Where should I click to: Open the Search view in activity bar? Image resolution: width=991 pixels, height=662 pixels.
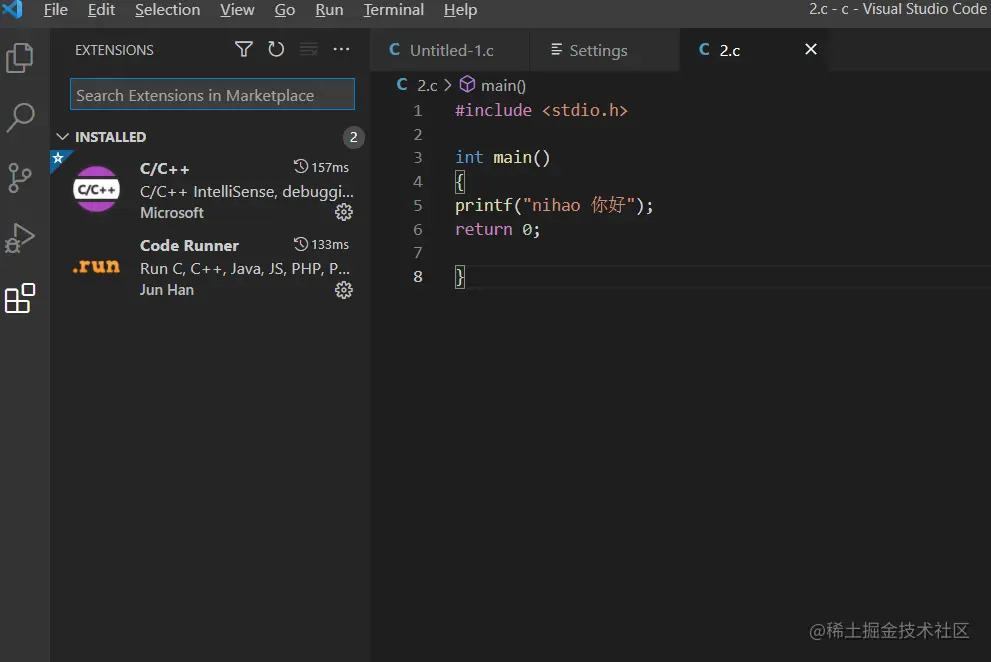(20, 118)
